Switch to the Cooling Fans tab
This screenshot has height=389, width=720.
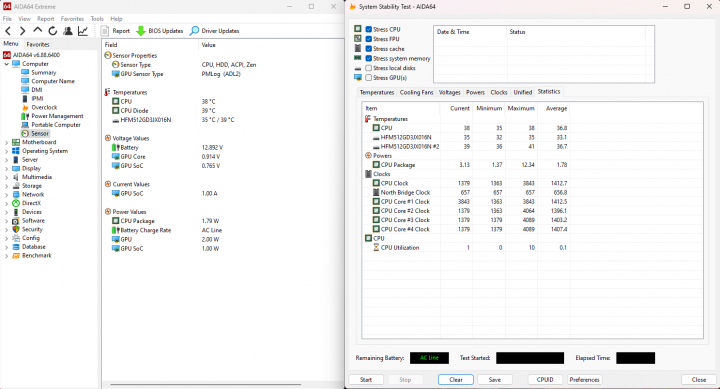point(416,92)
